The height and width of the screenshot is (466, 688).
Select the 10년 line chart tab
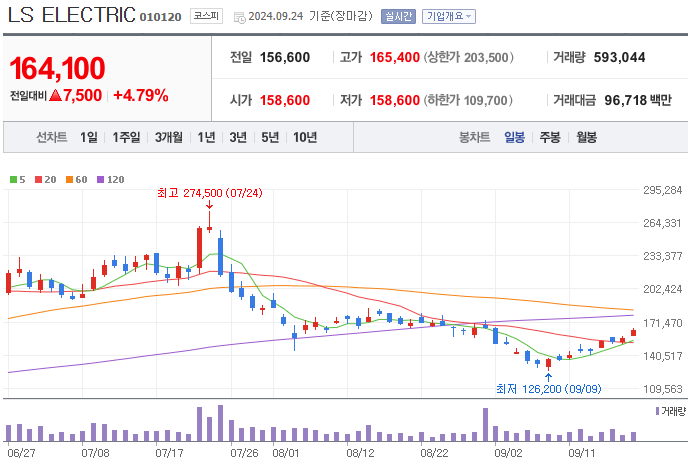click(305, 137)
